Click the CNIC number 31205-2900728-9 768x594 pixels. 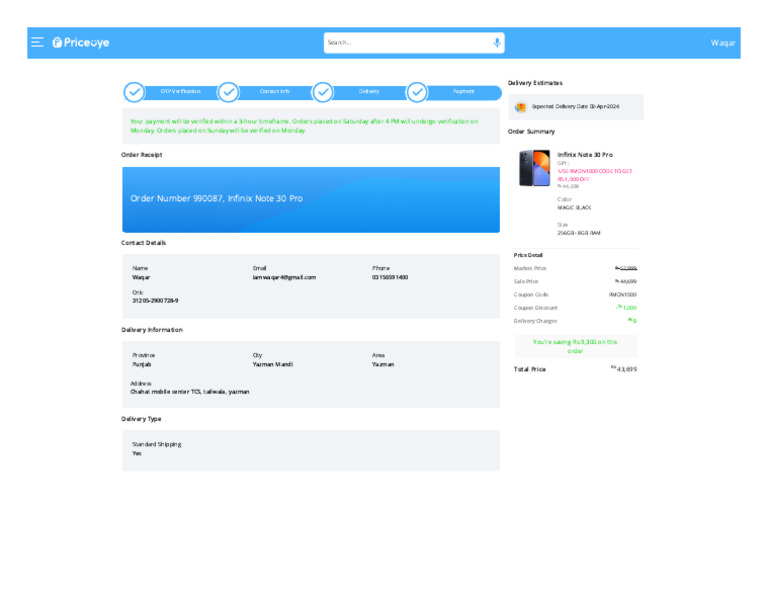pos(155,301)
